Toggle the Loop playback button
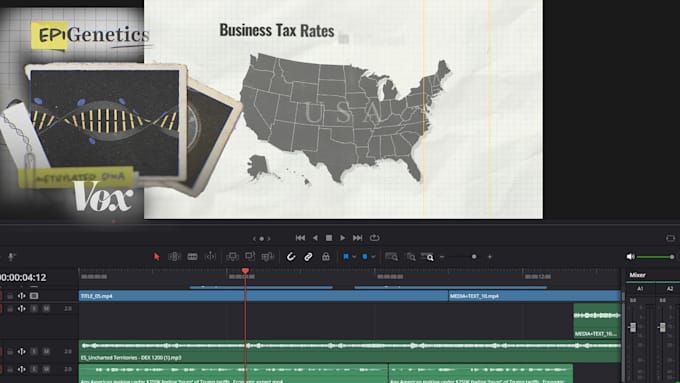 [x=375, y=238]
